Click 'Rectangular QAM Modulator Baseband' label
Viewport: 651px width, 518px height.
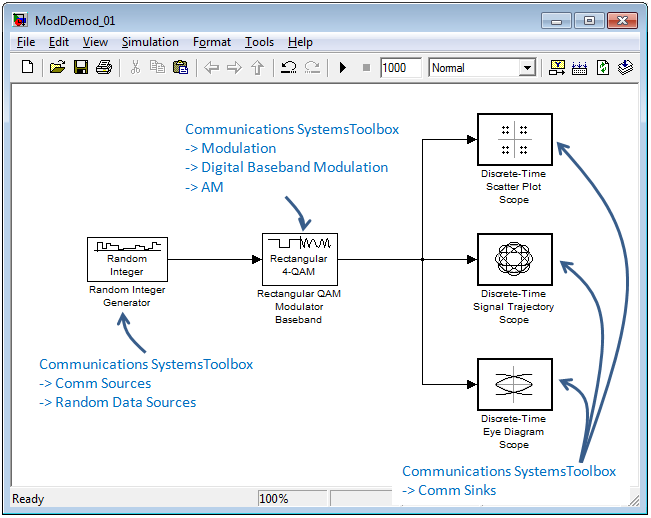(x=299, y=307)
